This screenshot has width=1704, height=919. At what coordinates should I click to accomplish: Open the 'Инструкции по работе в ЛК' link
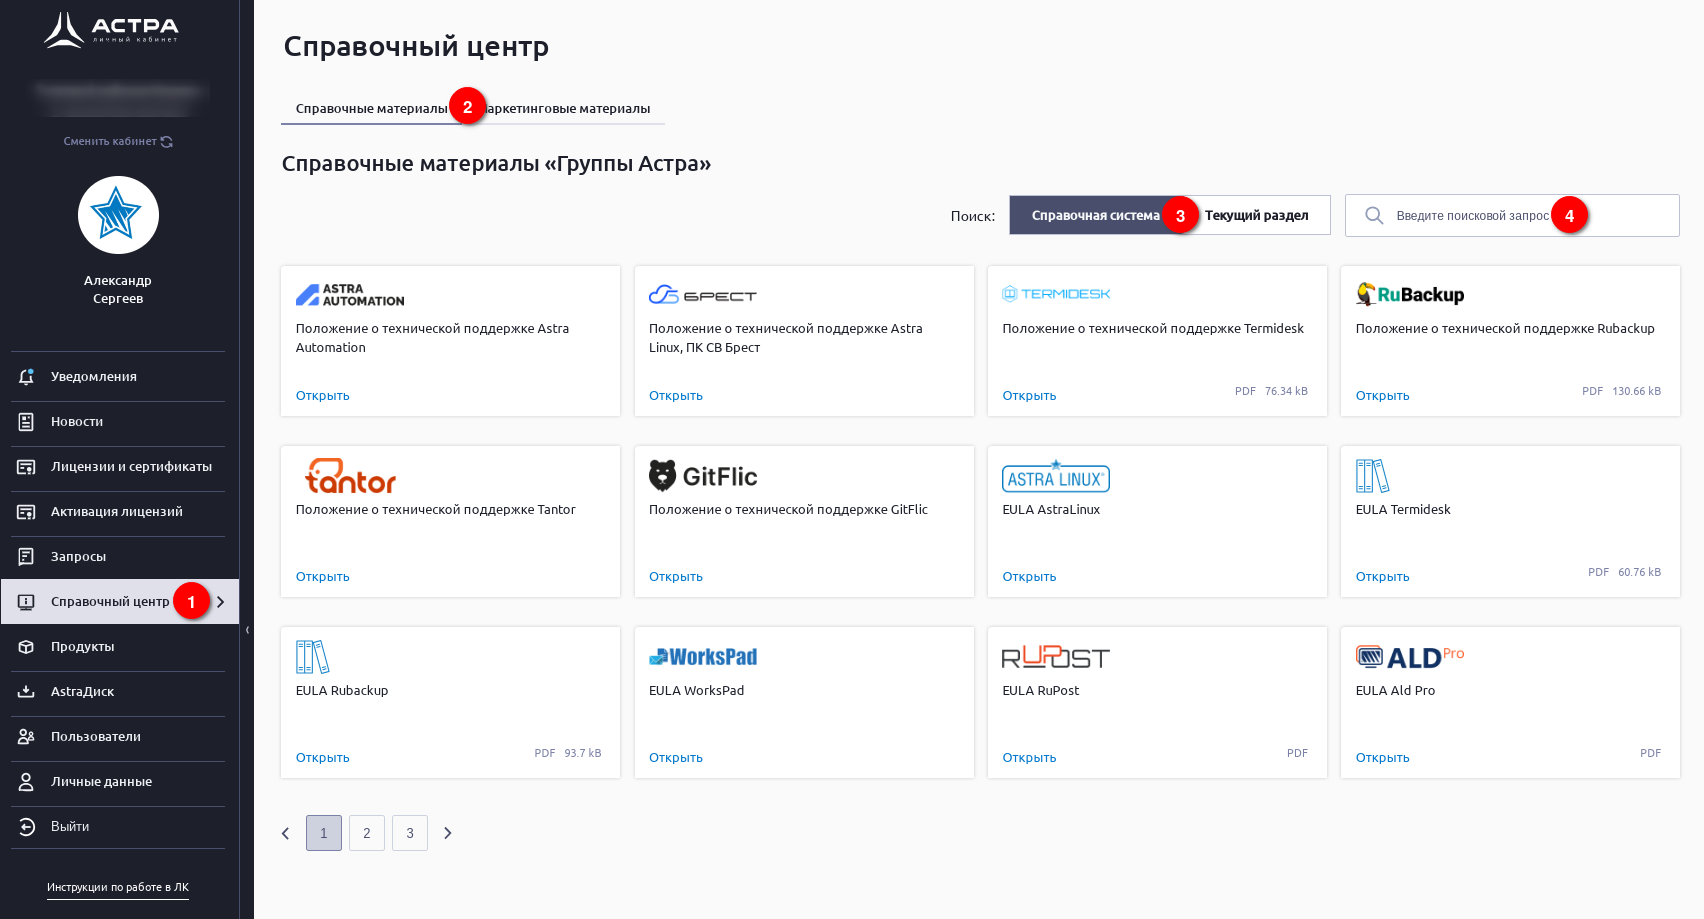(x=118, y=887)
